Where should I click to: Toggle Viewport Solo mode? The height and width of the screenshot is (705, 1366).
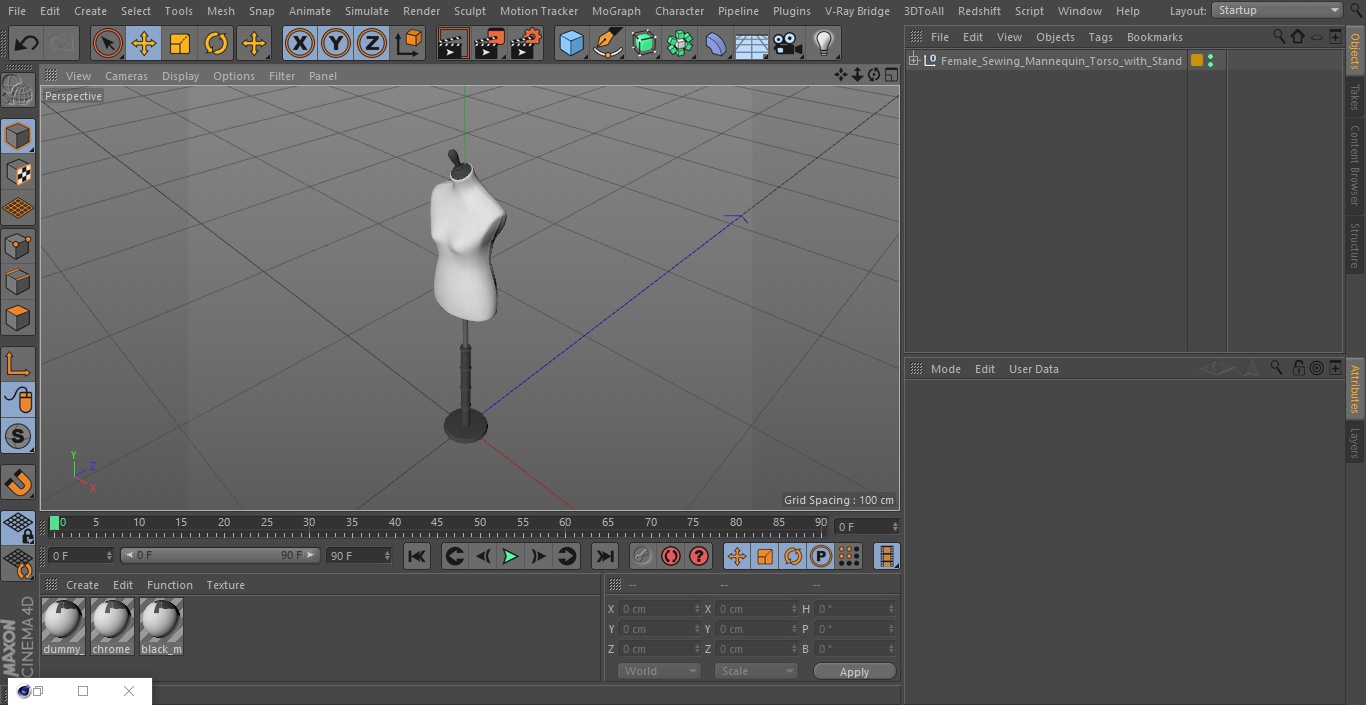[x=18, y=436]
